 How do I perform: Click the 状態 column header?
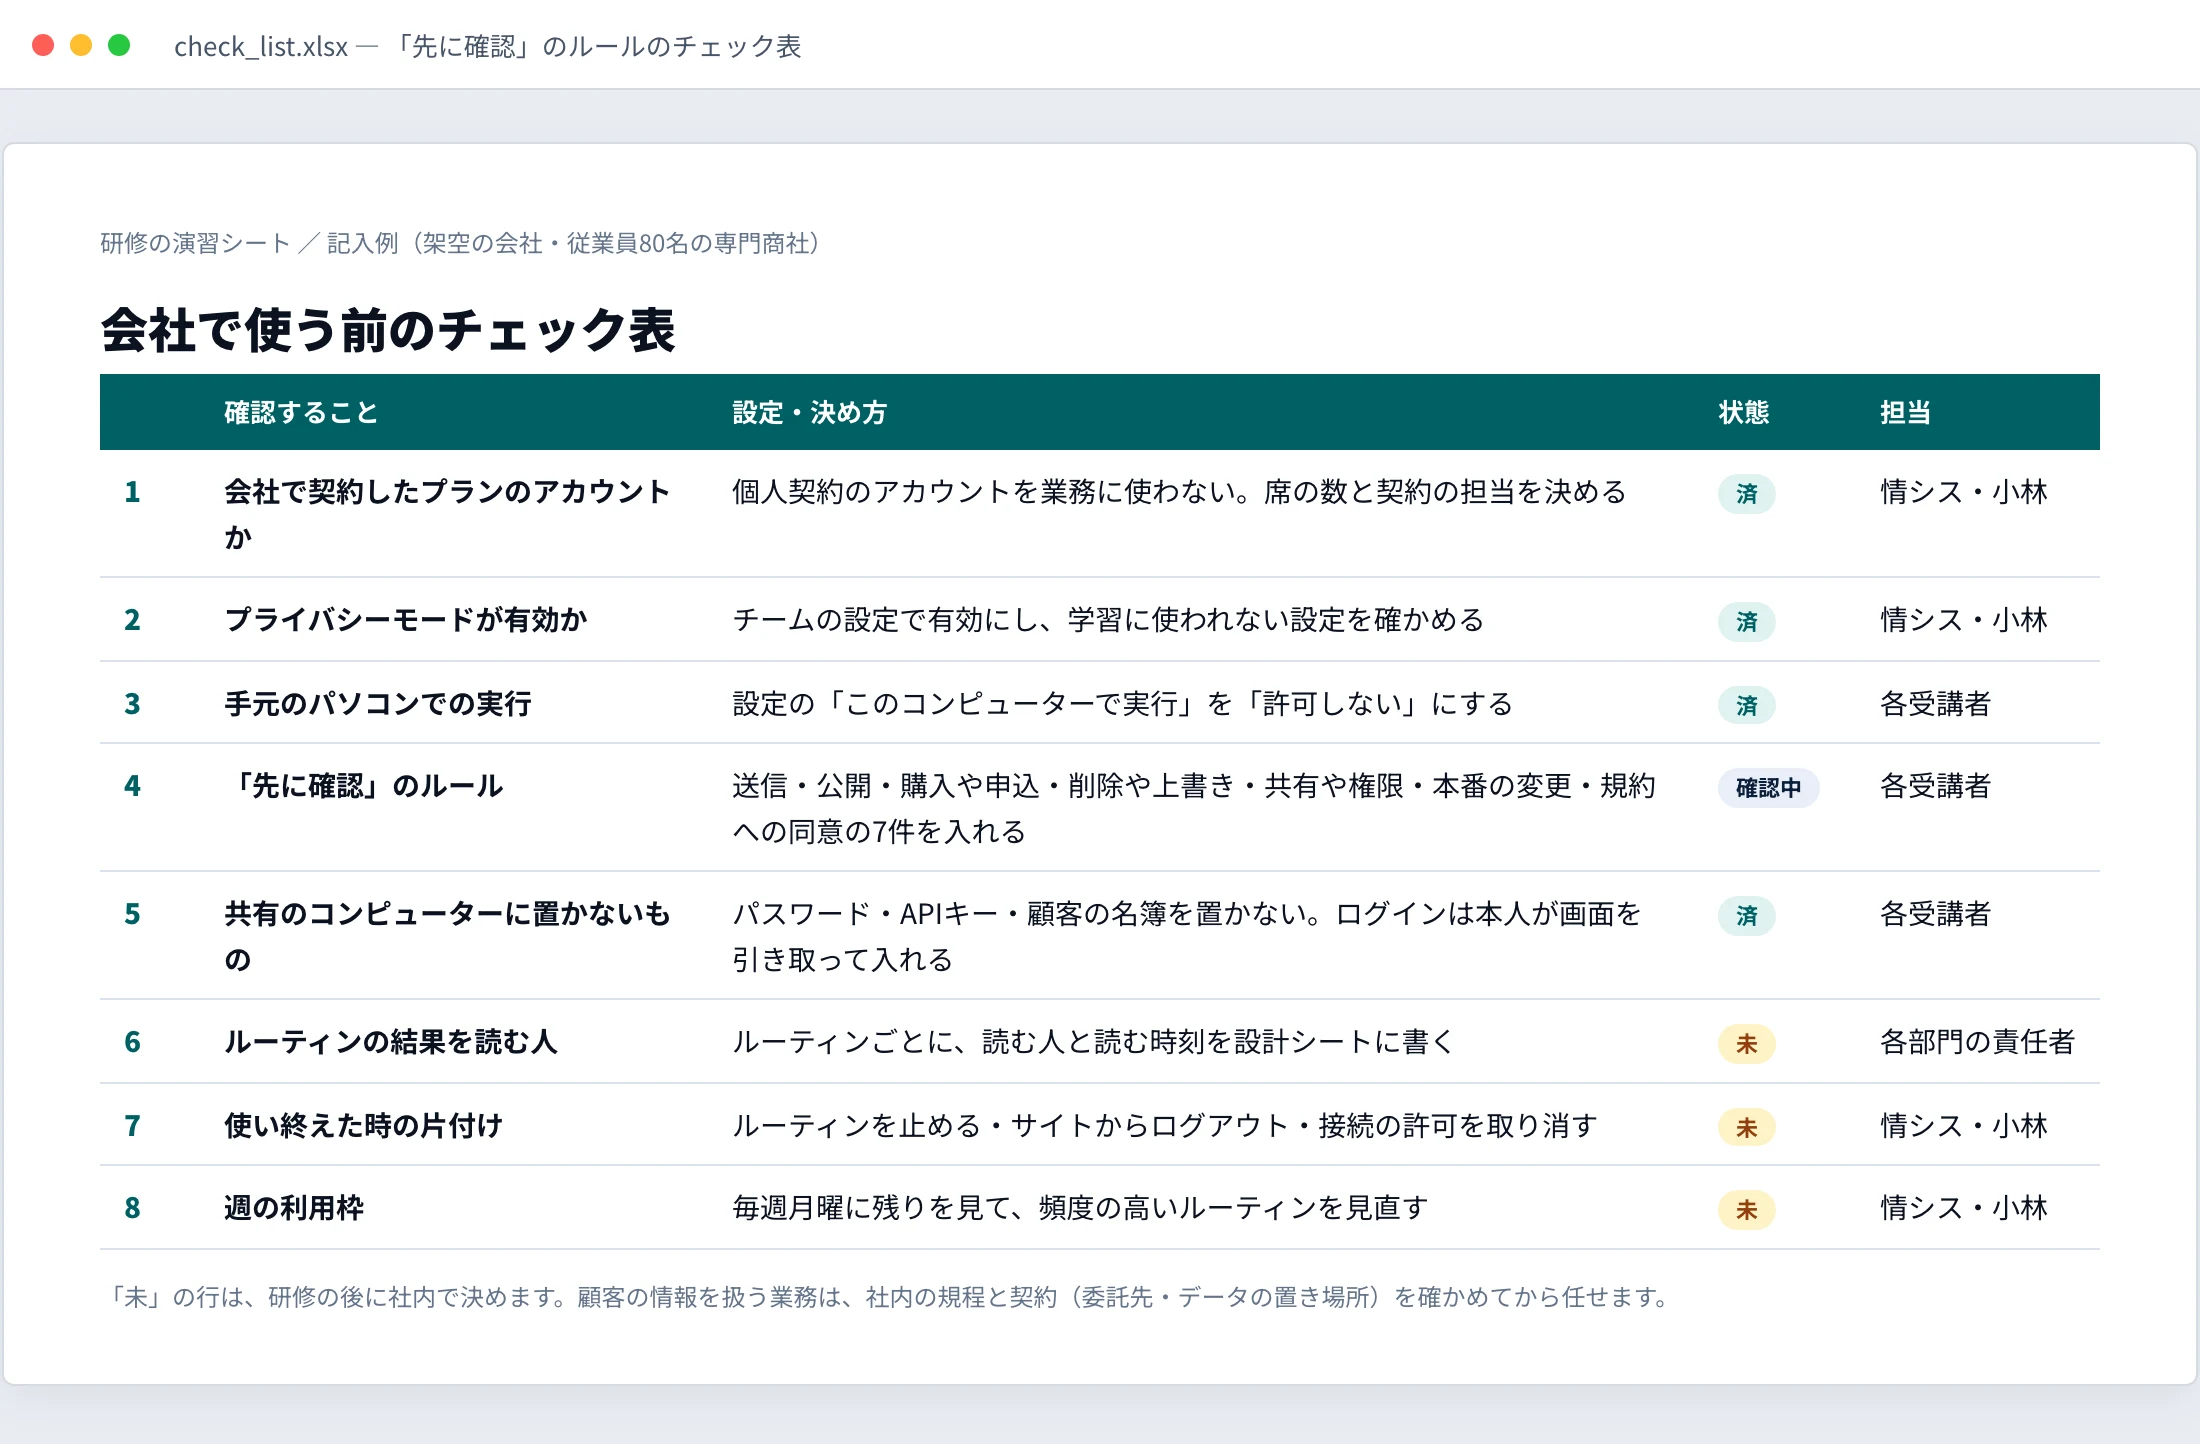point(1744,412)
